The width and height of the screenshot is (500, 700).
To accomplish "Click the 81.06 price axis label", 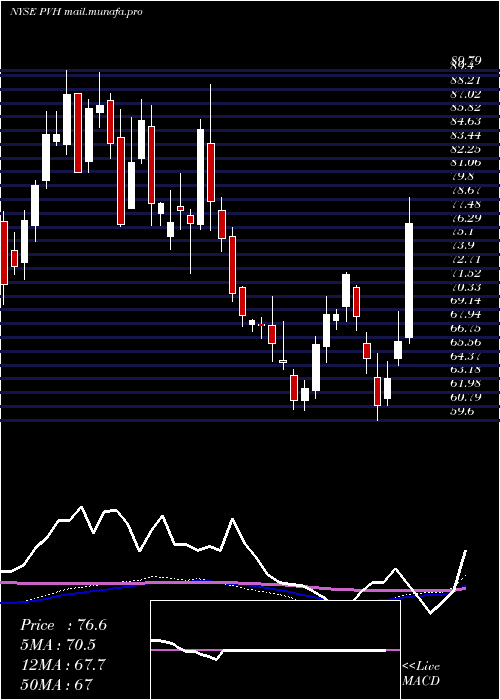I will tap(465, 163).
